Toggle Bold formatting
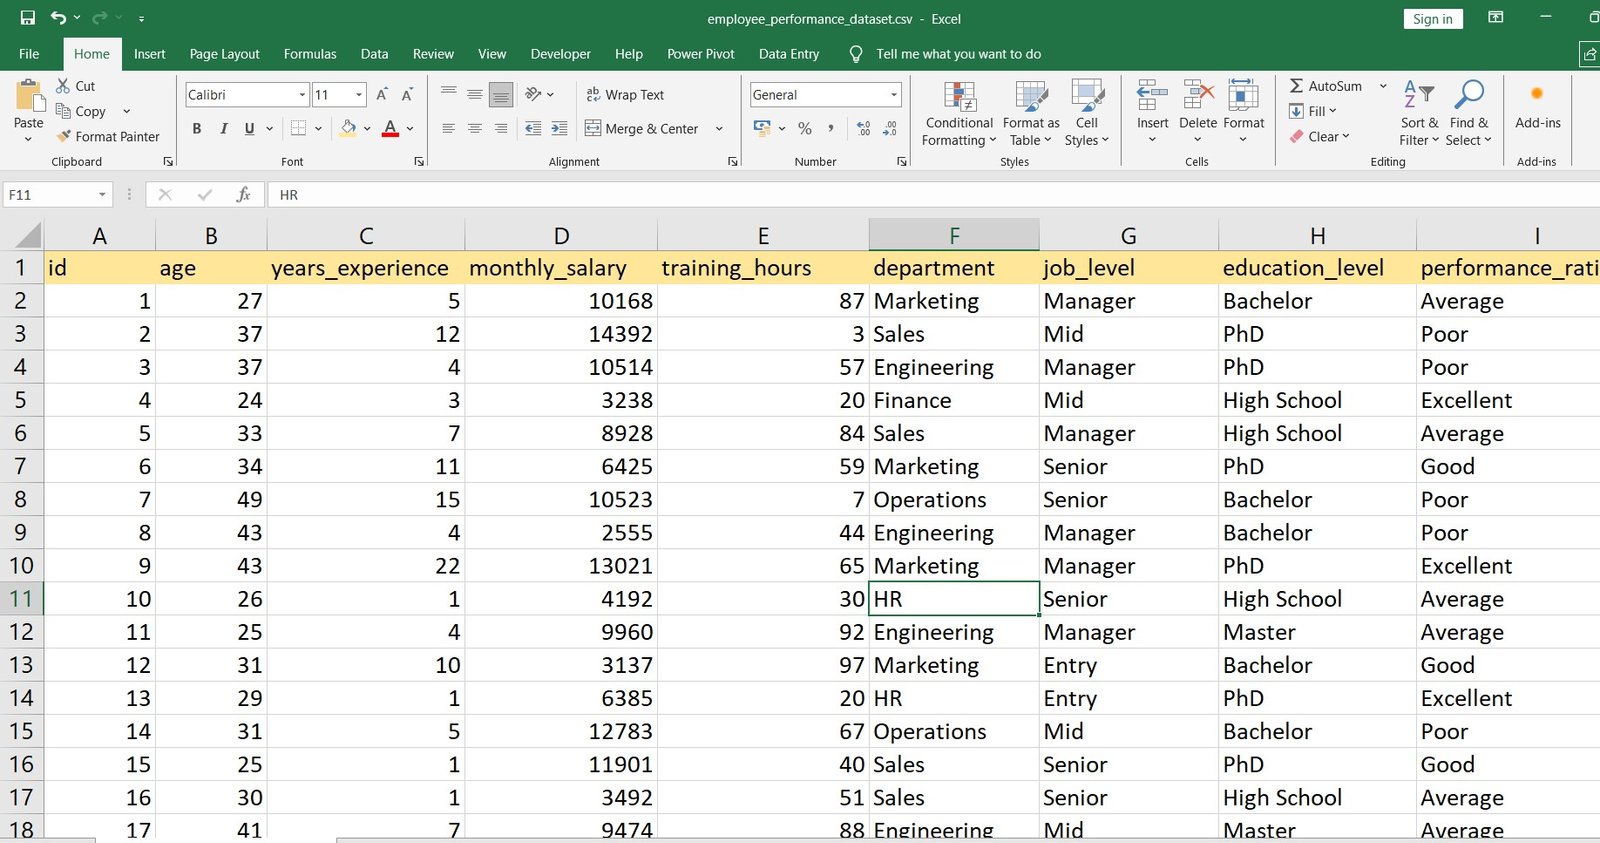The height and width of the screenshot is (843, 1600). click(197, 128)
